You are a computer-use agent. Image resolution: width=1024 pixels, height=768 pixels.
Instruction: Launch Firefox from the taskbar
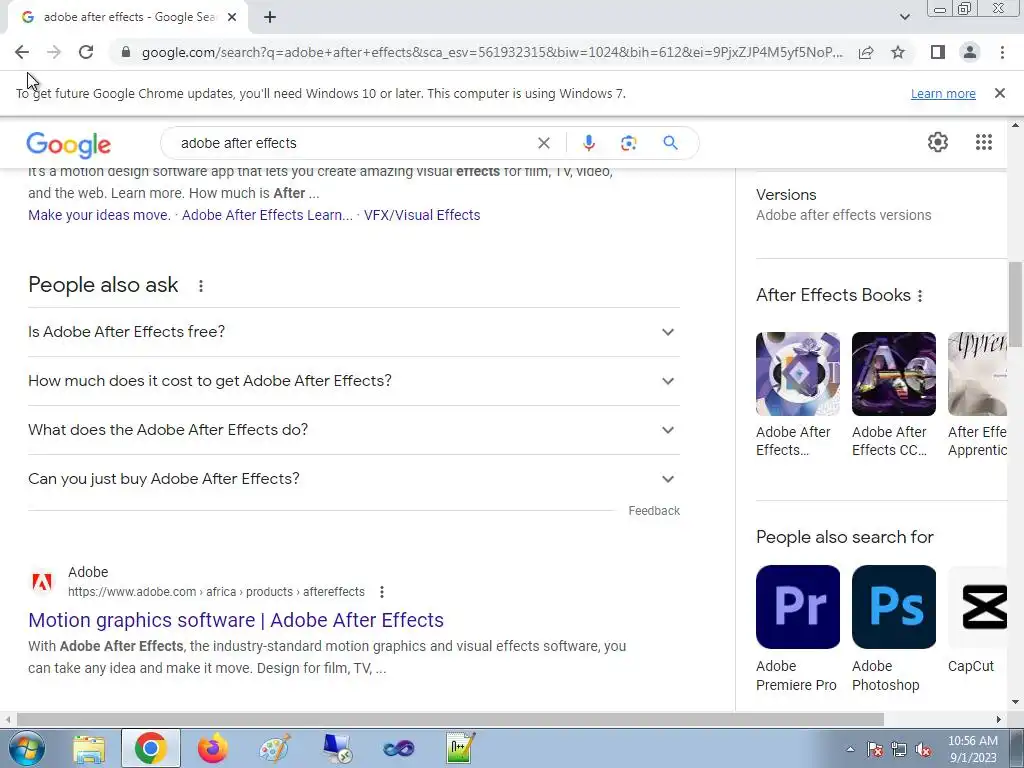[213, 748]
